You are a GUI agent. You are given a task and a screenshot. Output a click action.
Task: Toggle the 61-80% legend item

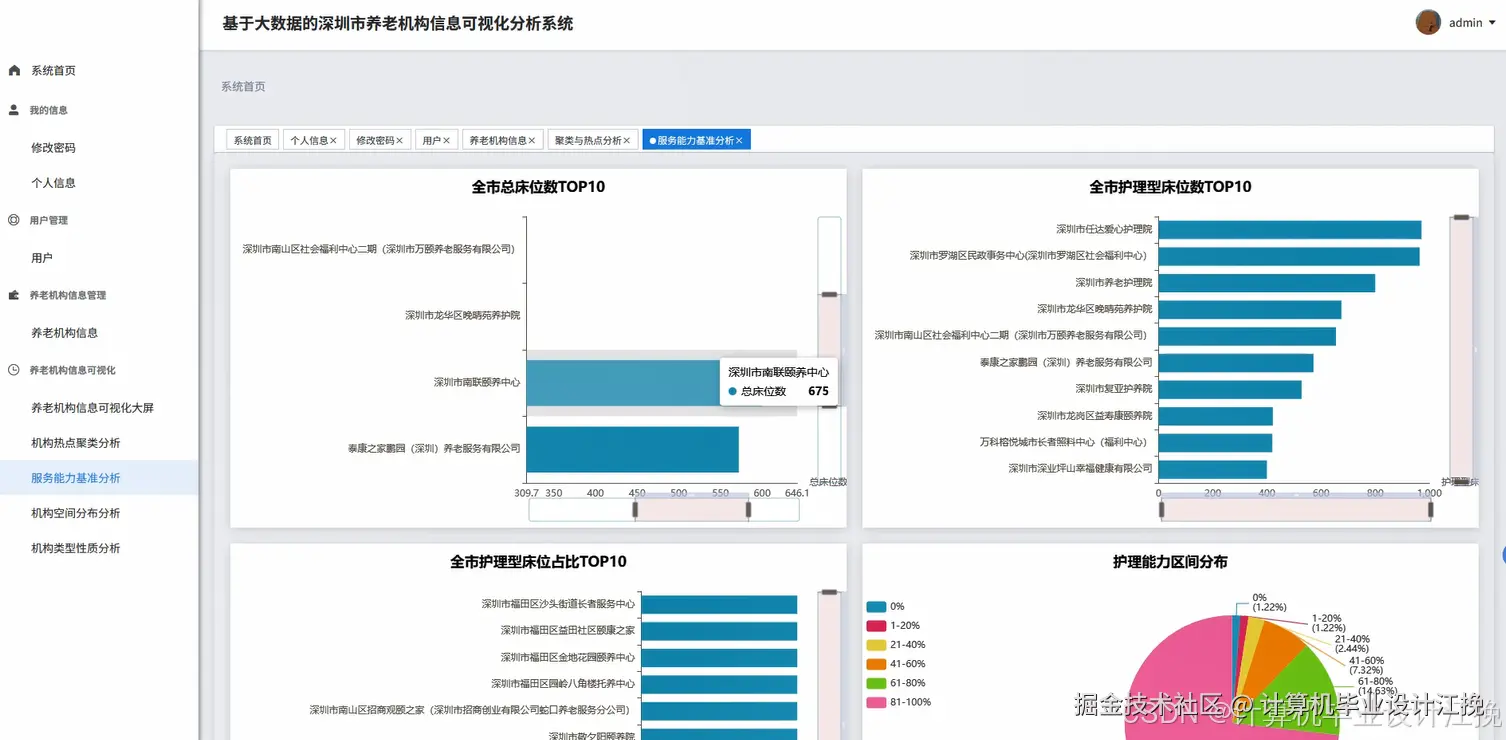(x=896, y=683)
